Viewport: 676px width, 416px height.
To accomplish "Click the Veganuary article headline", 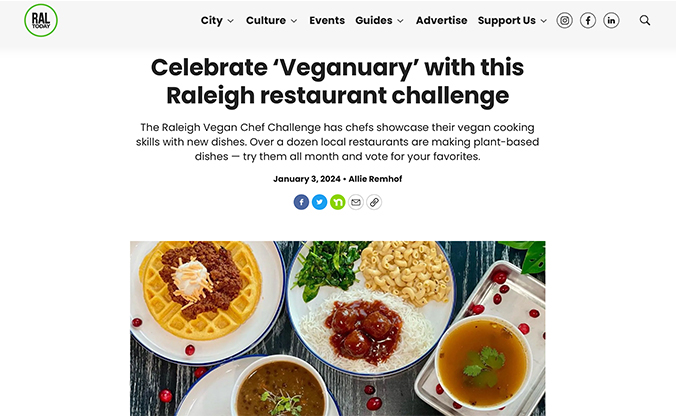I will [x=338, y=81].
